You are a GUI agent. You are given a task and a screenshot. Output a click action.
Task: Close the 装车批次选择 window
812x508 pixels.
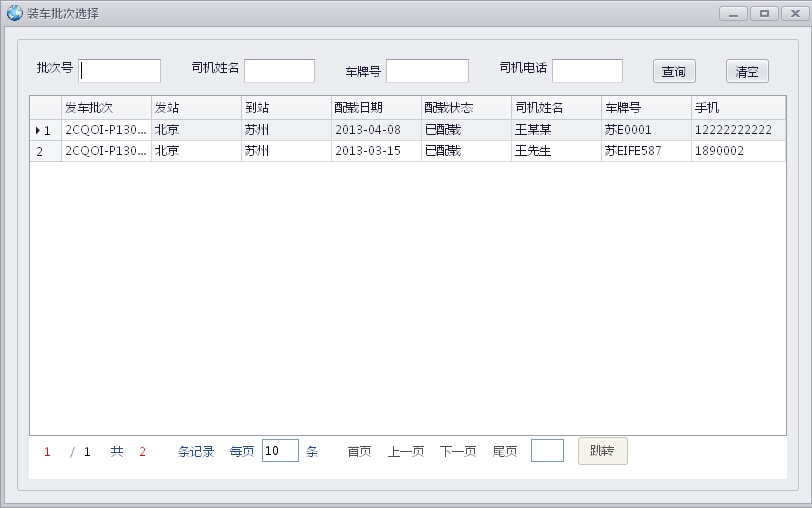(x=795, y=13)
